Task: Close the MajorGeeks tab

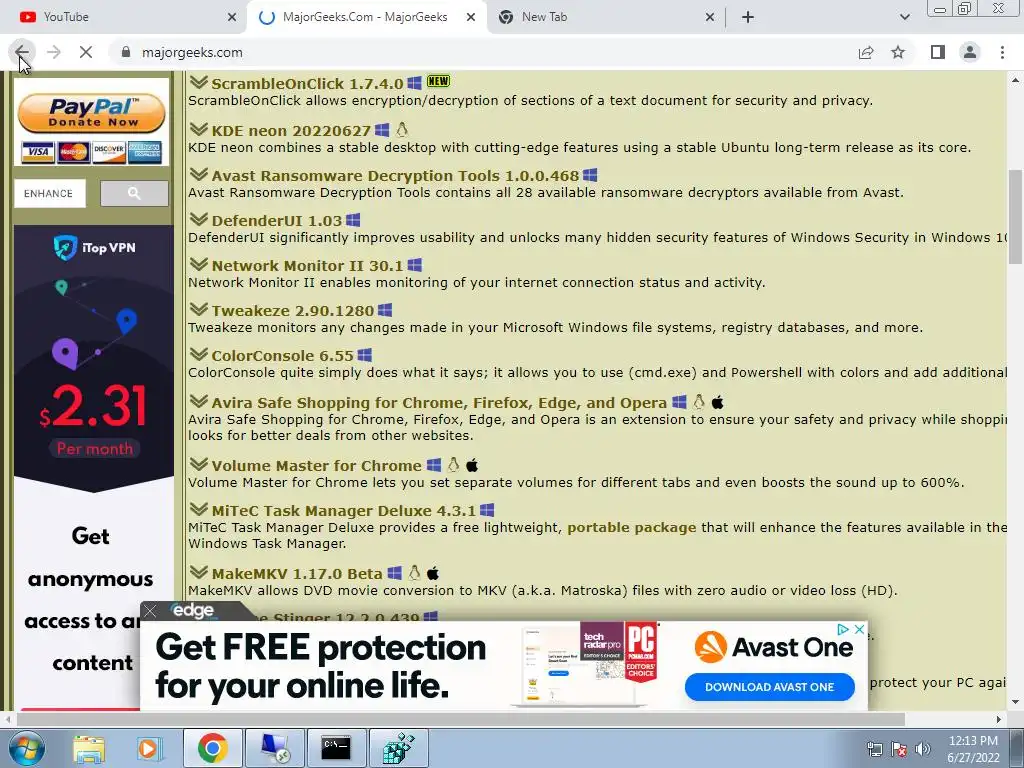Action: click(471, 17)
